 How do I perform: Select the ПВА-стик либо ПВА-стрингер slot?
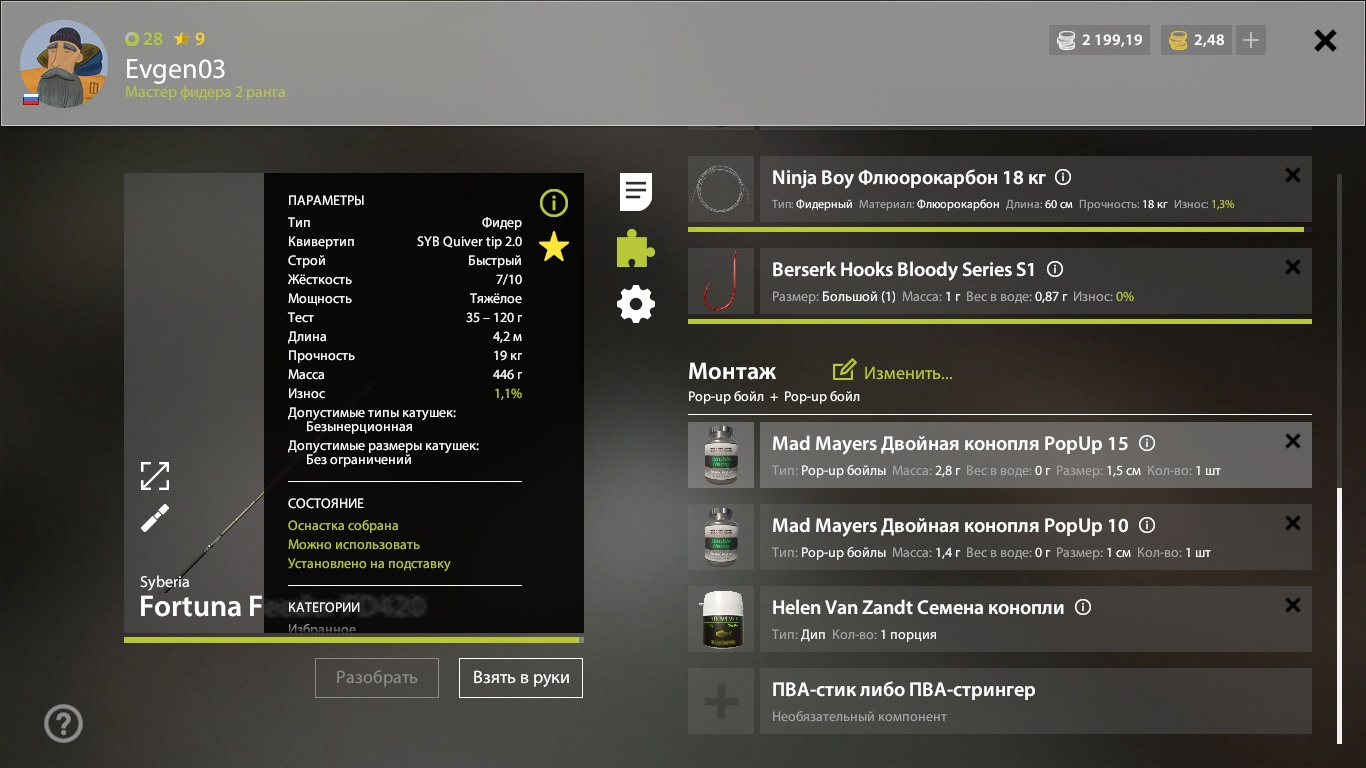point(1036,701)
